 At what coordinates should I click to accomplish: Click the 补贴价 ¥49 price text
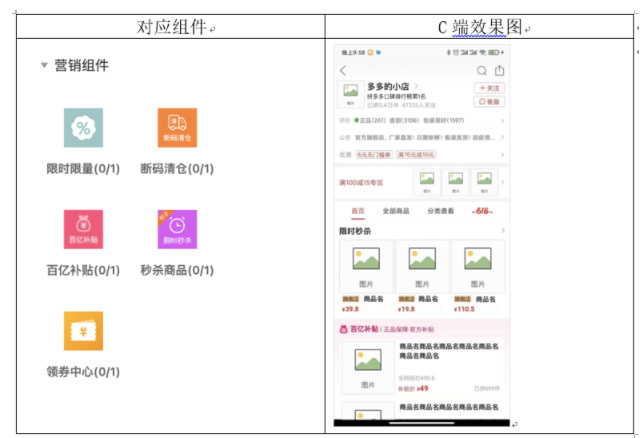(x=413, y=388)
